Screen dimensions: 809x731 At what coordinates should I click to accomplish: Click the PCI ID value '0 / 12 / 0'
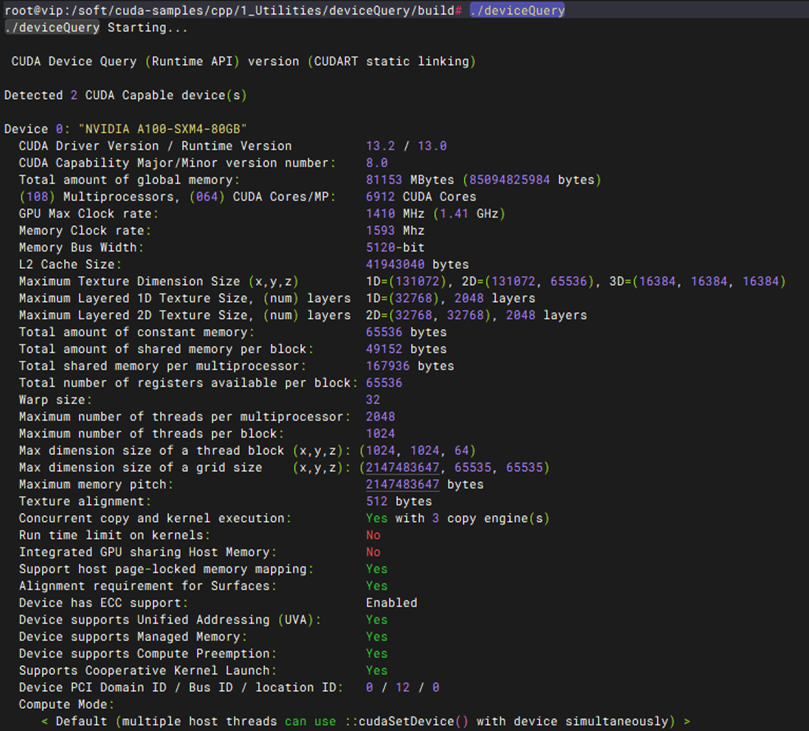[x=402, y=688]
